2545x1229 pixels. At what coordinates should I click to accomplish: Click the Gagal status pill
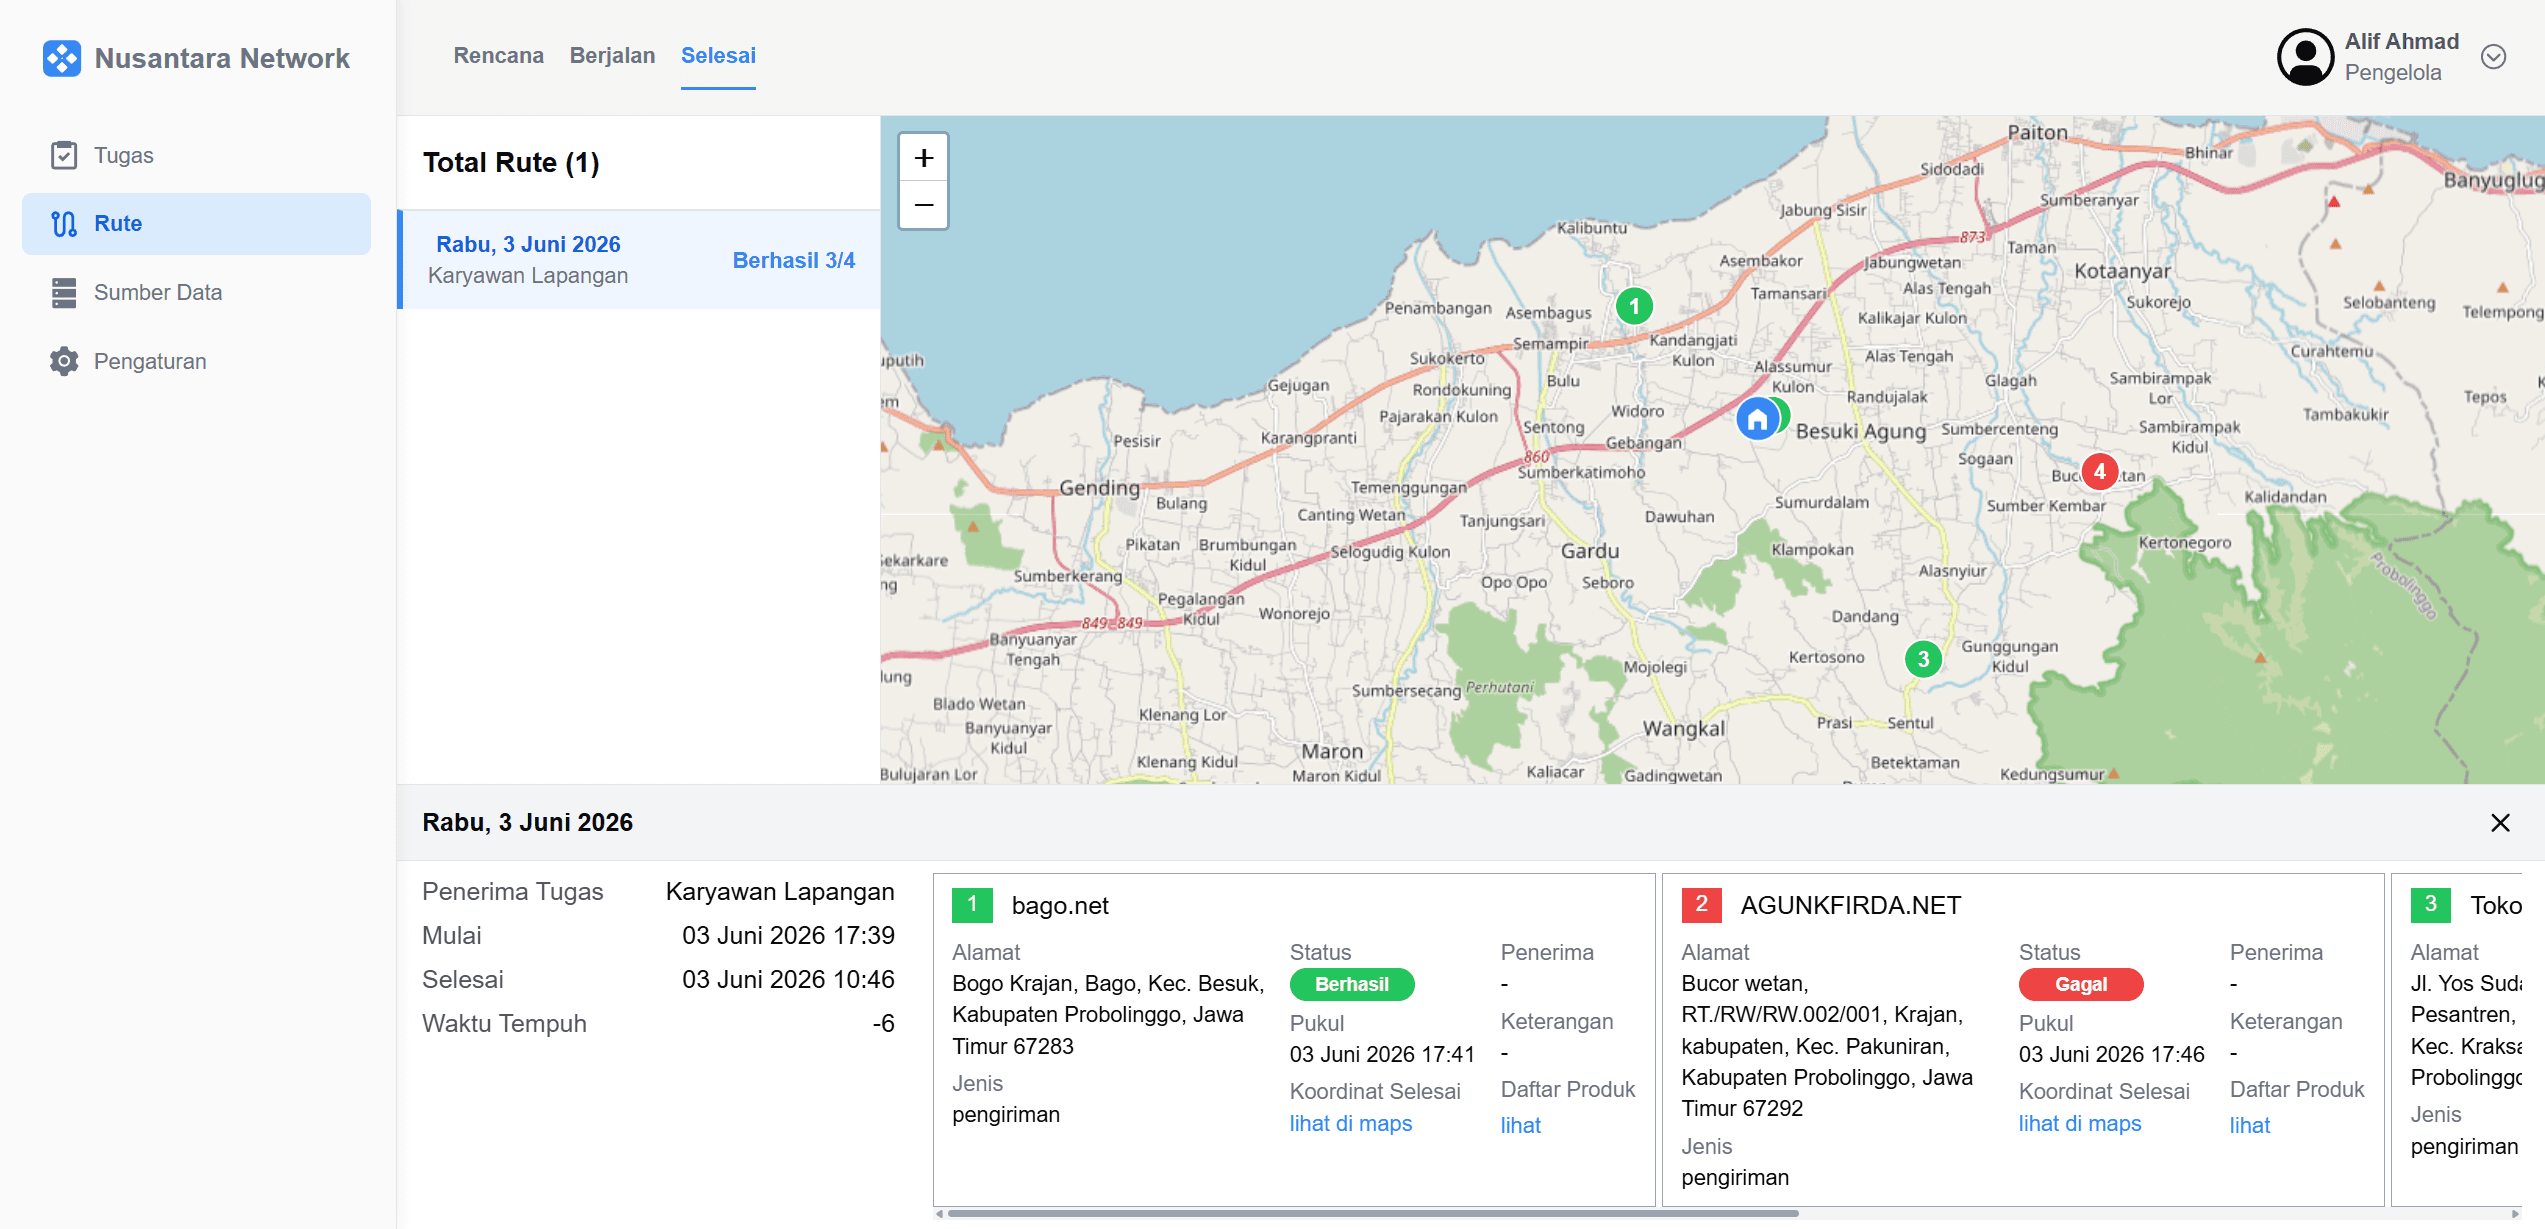coord(2081,984)
